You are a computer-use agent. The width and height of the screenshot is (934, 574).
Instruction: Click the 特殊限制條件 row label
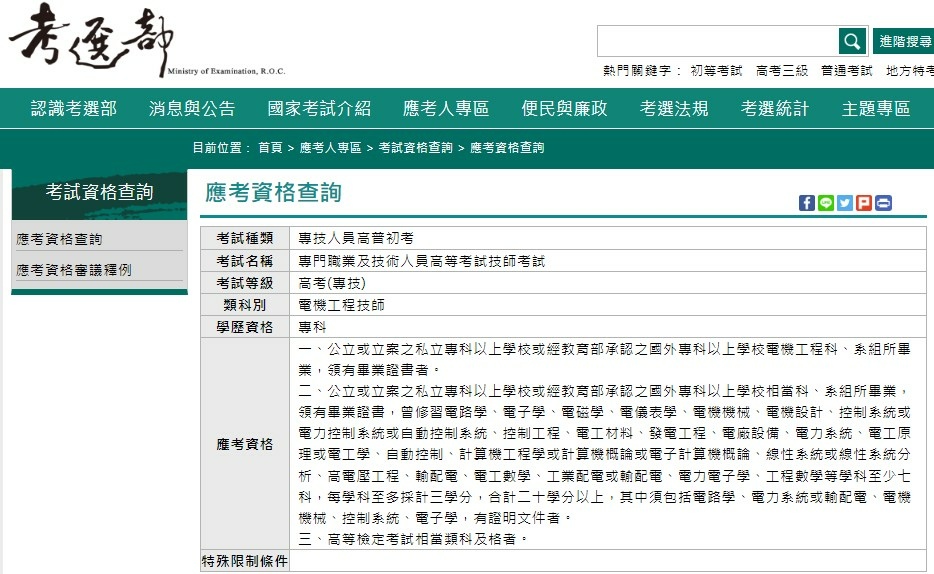(x=245, y=561)
